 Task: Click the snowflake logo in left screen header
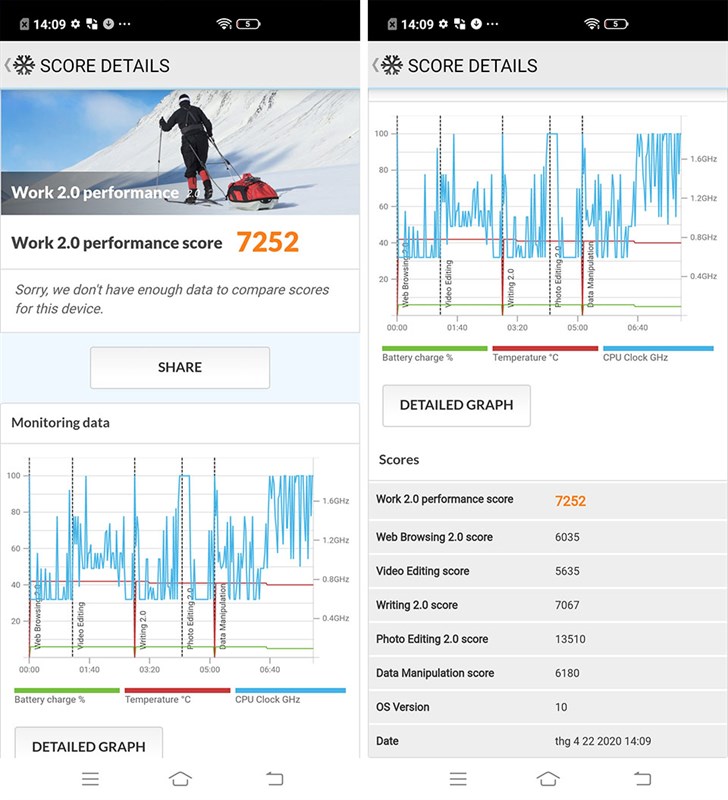pos(24,65)
